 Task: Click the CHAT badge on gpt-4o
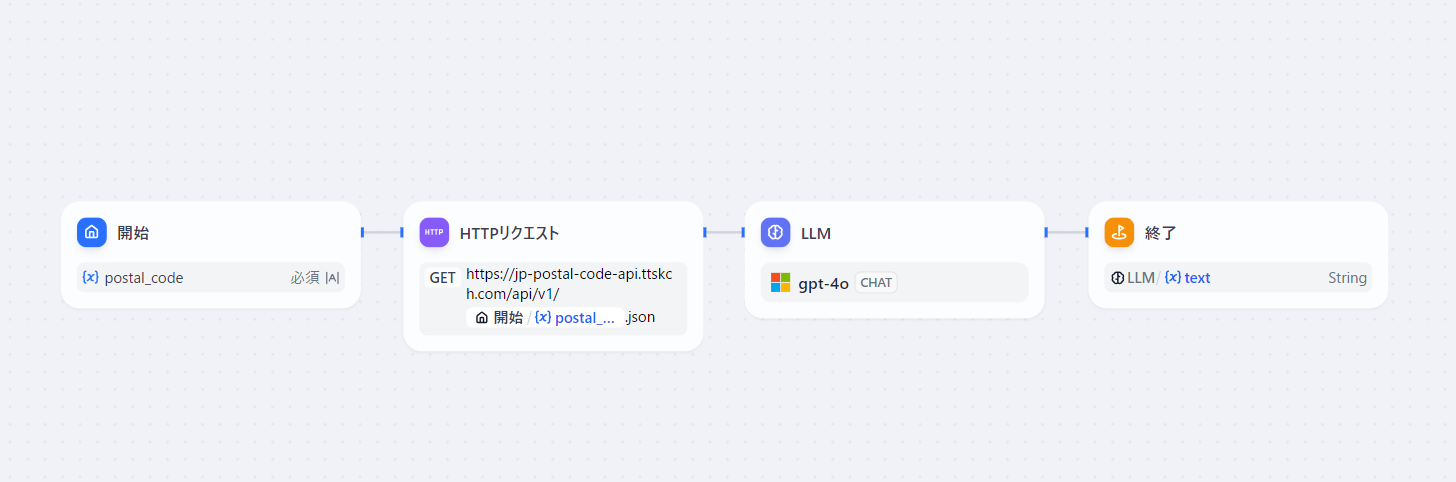[x=876, y=283]
